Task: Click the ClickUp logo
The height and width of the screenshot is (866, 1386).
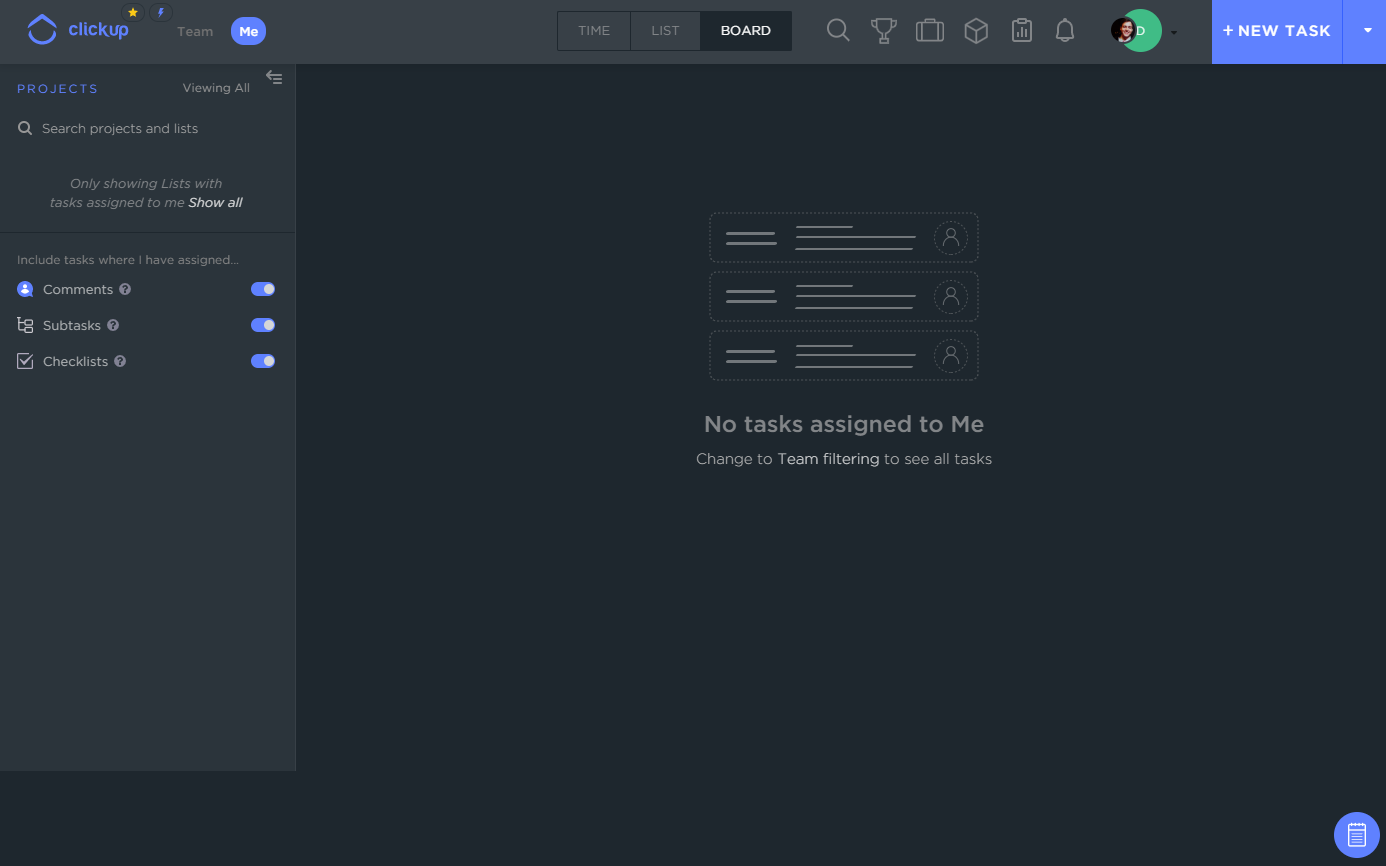Action: (78, 30)
